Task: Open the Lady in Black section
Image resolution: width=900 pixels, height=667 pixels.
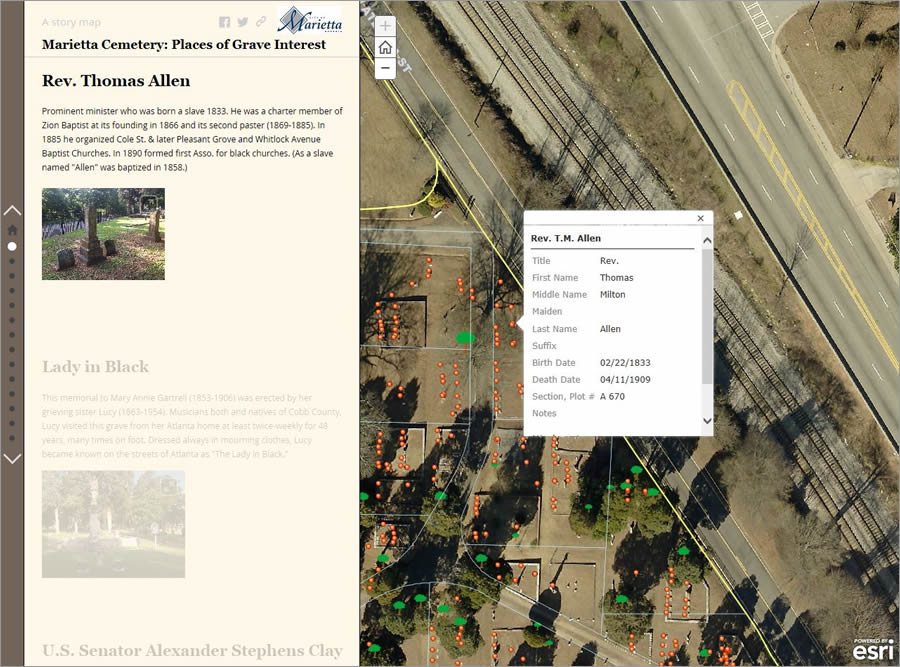Action: [x=95, y=366]
